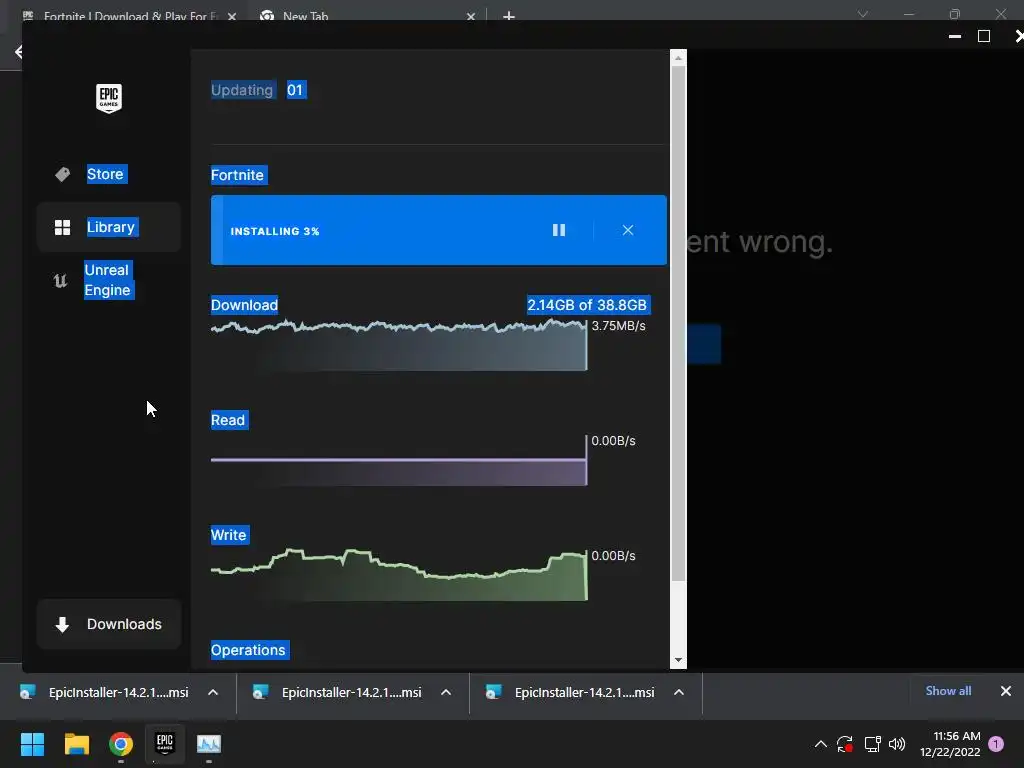This screenshot has height=768, width=1024.
Task: Click the Downloads arrow icon
Action: coord(62,624)
